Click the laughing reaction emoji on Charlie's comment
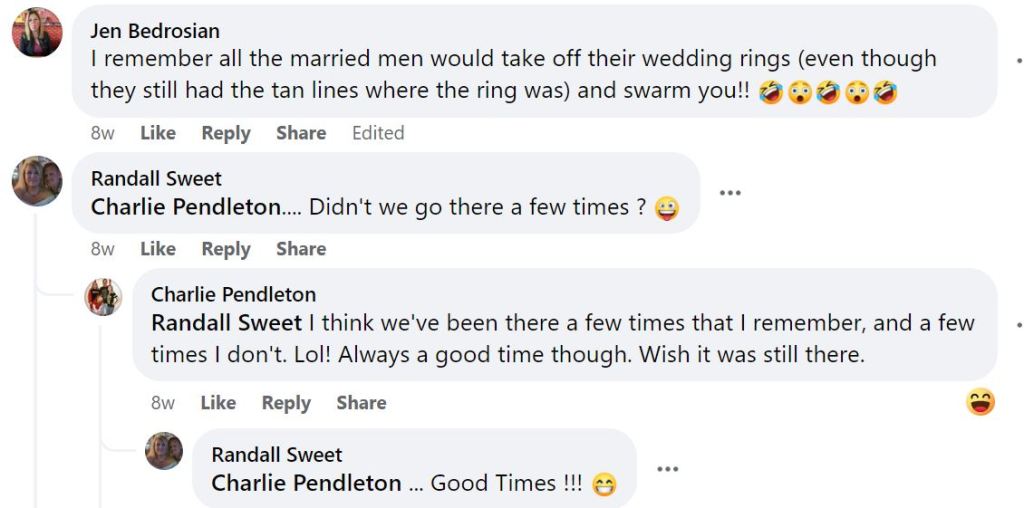1024x508 pixels. point(980,402)
